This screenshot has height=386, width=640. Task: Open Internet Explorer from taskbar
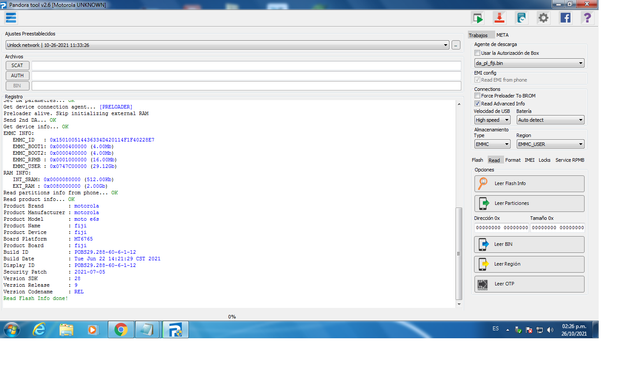tap(39, 330)
